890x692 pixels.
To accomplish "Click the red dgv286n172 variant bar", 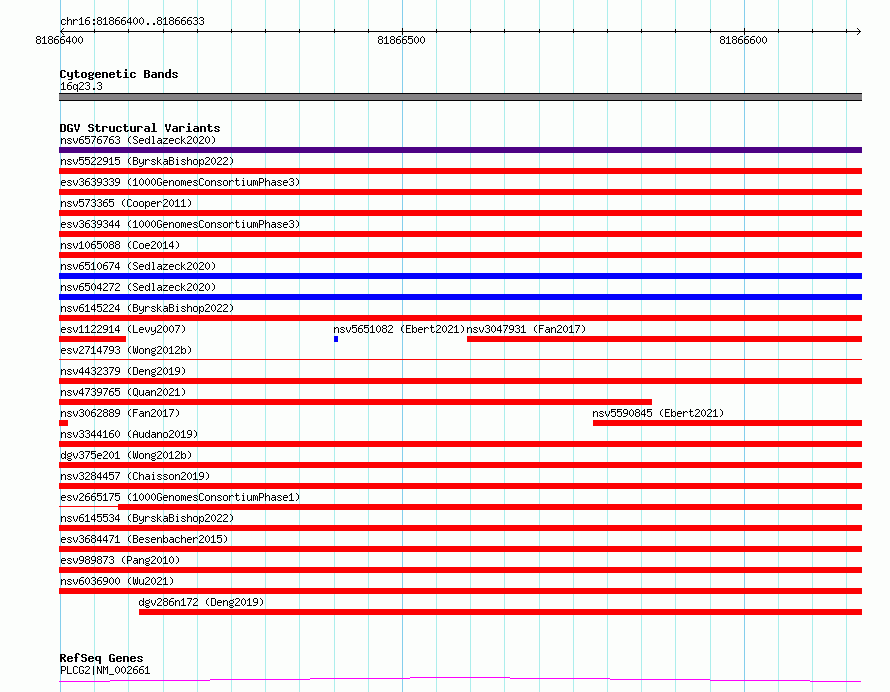I will [x=501, y=612].
